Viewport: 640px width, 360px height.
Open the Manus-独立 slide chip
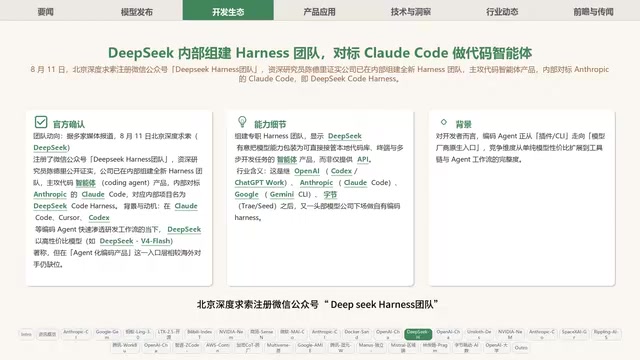tap(371, 347)
